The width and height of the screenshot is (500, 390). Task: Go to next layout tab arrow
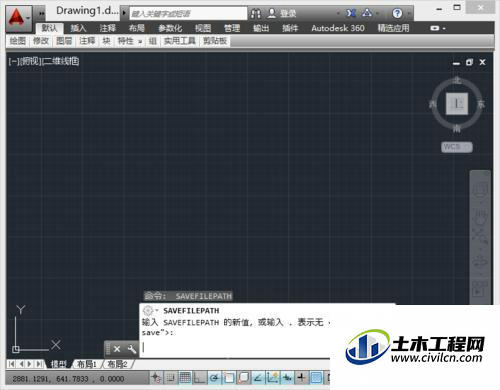coord(29,364)
